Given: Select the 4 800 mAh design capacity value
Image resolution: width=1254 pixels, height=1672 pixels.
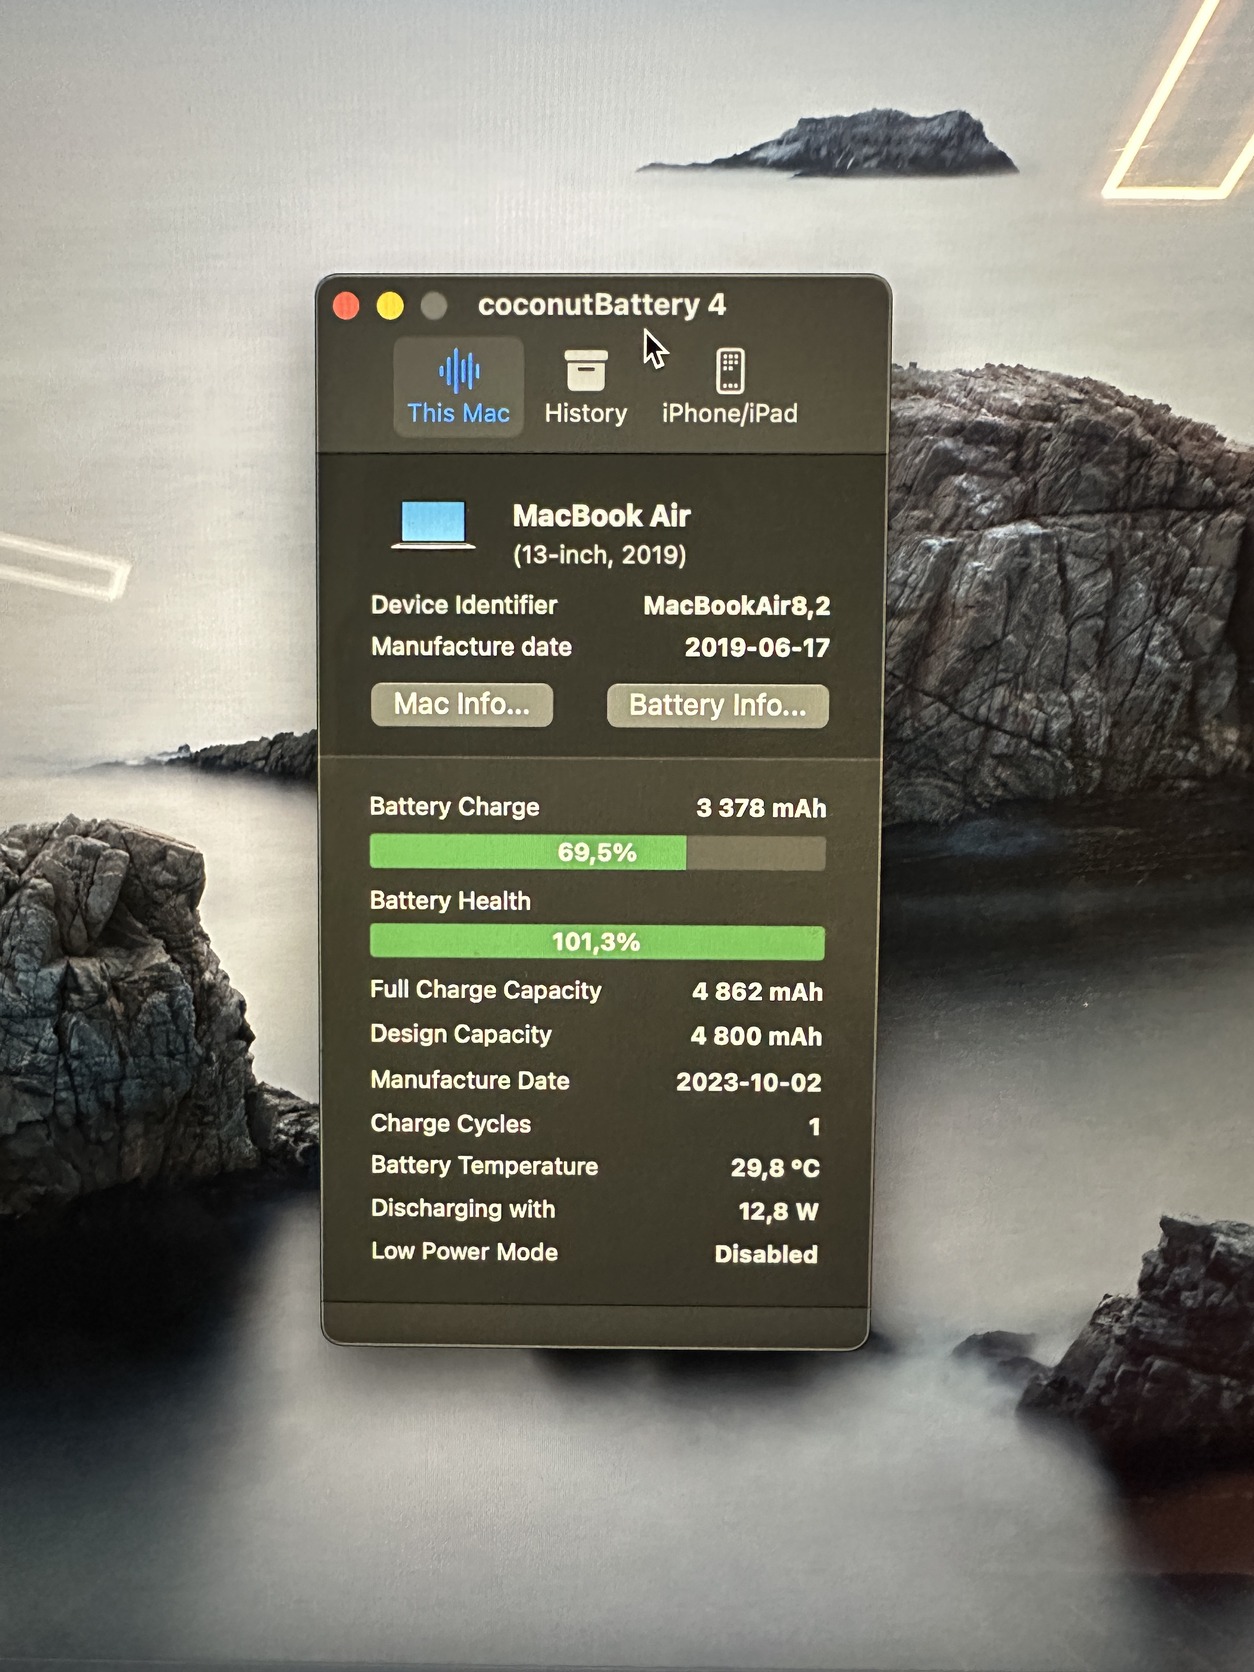Looking at the screenshot, I should coord(757,1036).
